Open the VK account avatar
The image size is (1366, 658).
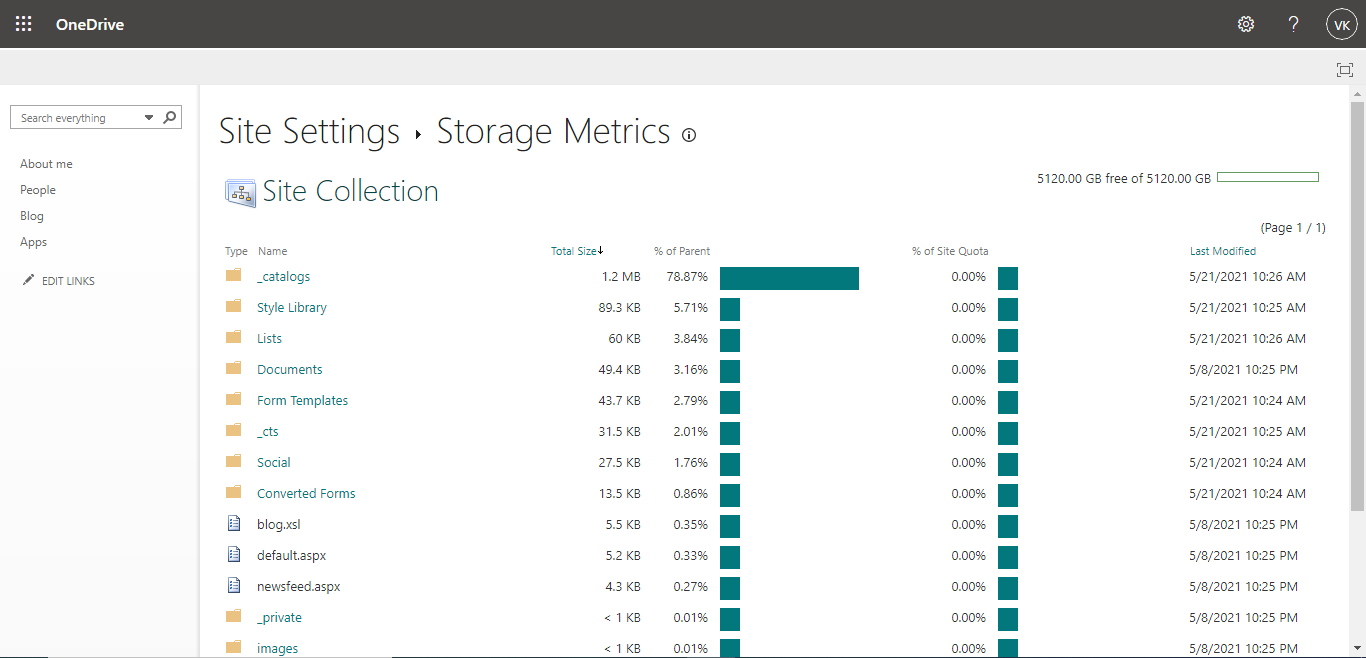[1341, 24]
